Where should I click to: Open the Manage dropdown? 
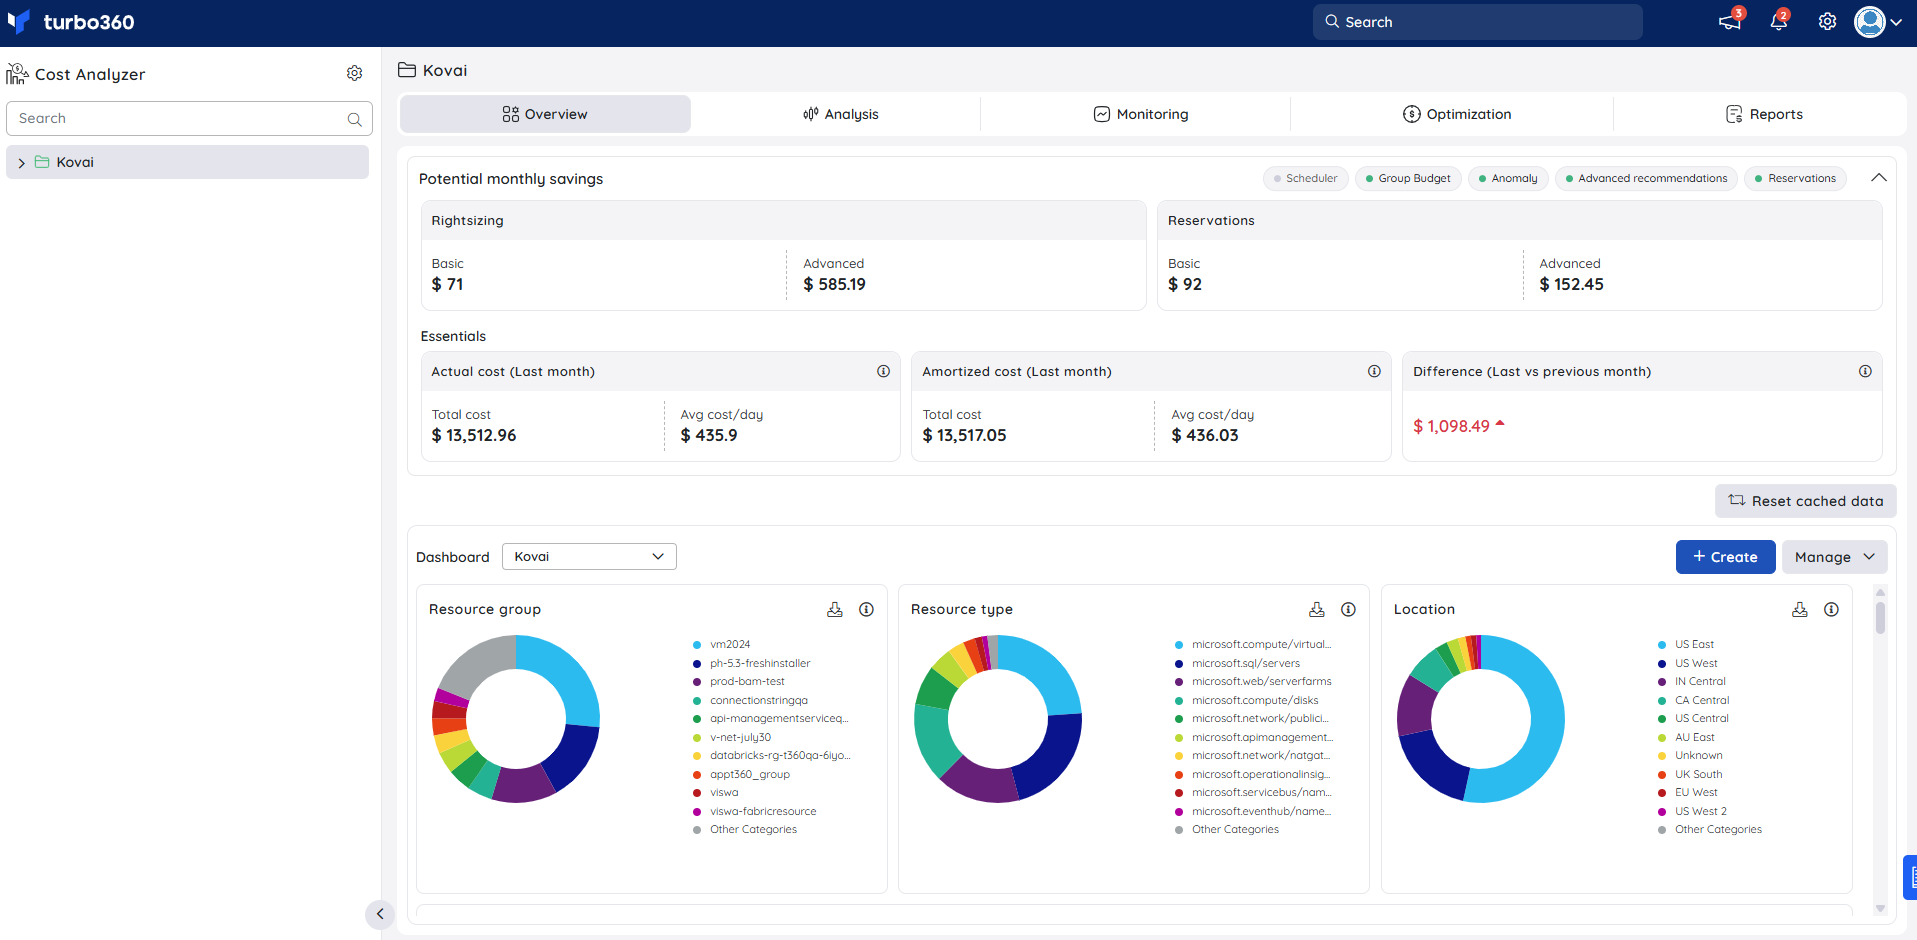coord(1834,557)
